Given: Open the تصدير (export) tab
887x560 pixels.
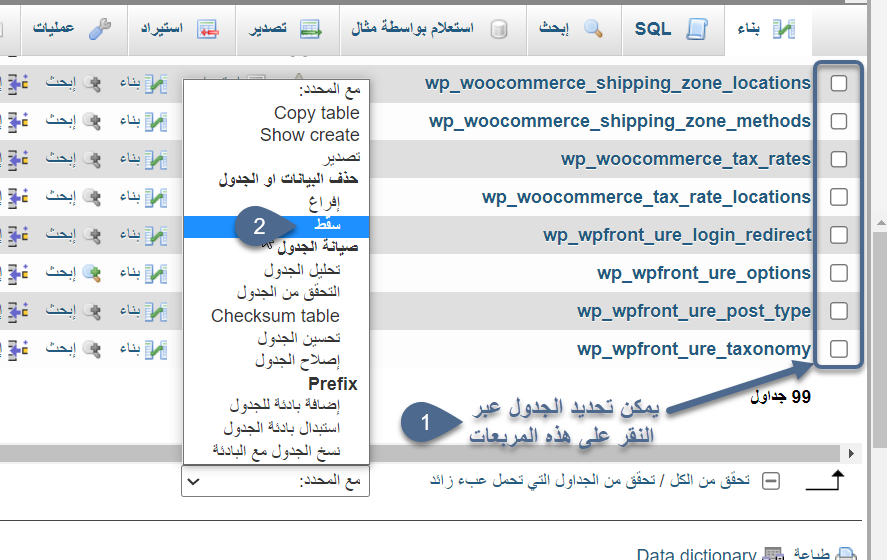Looking at the screenshot, I should (285, 29).
